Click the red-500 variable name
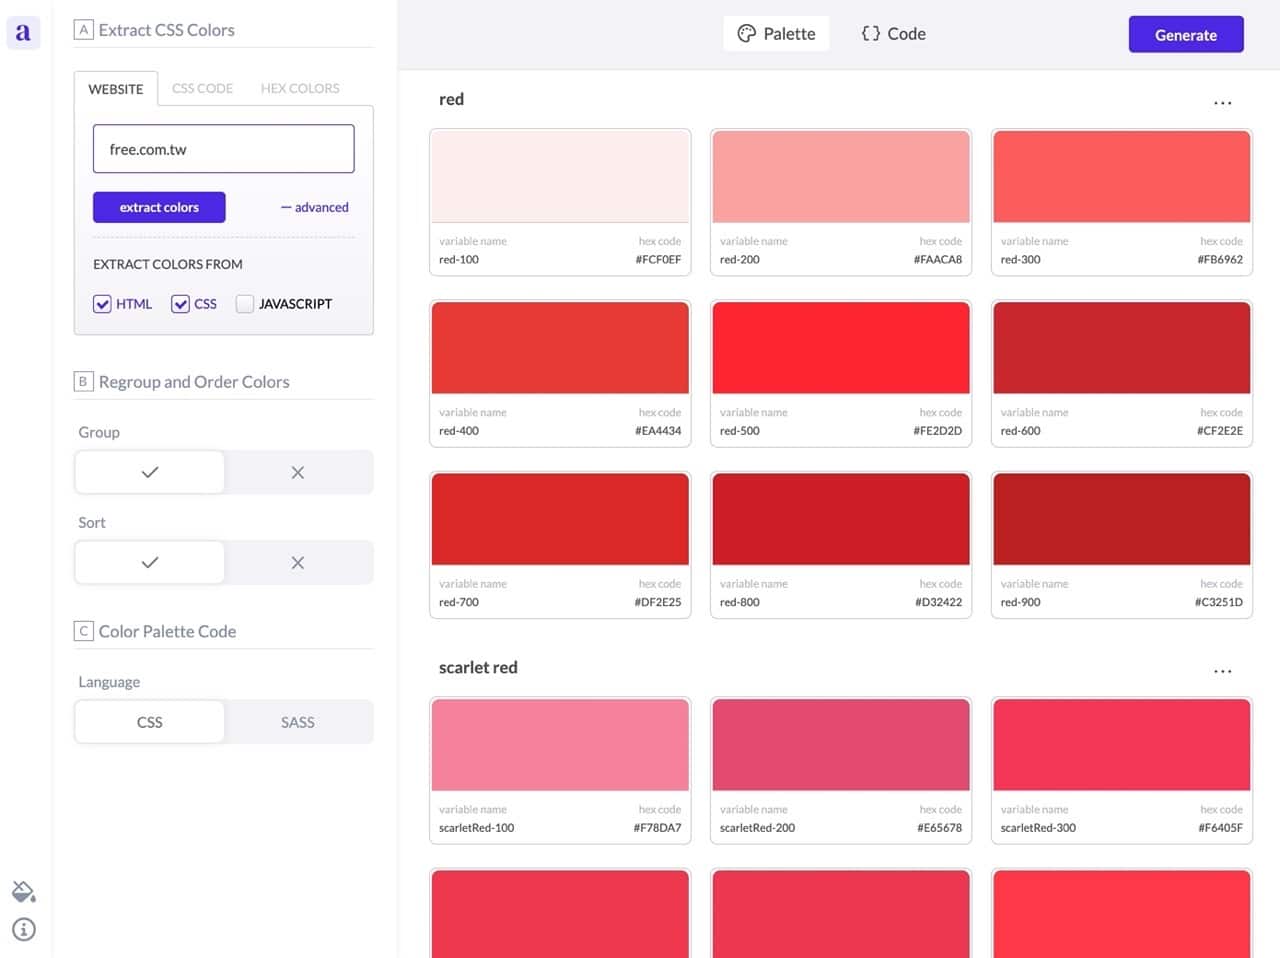This screenshot has width=1280, height=958. (740, 431)
